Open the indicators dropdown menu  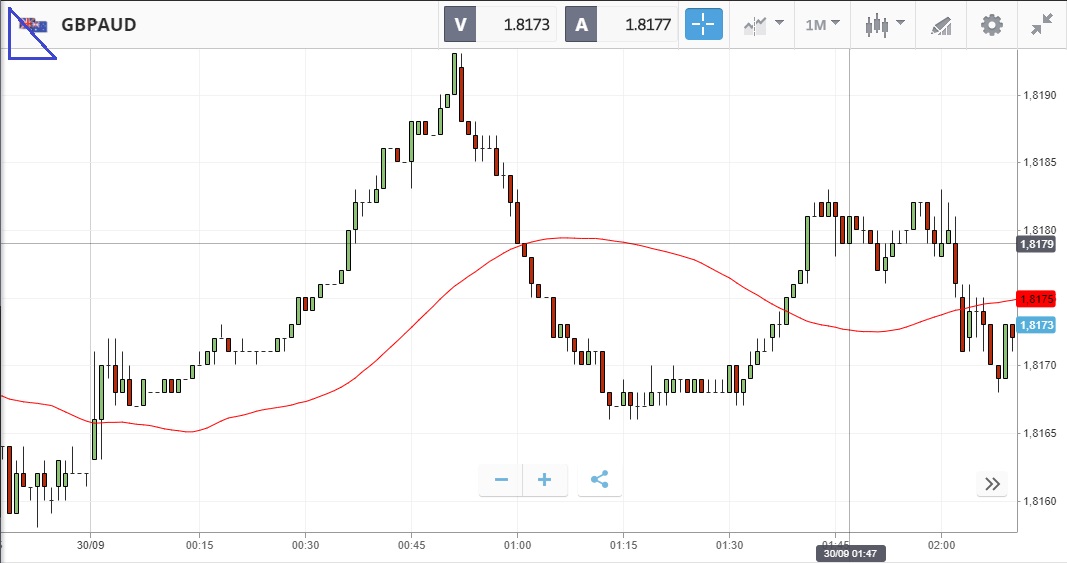pyautogui.click(x=764, y=24)
